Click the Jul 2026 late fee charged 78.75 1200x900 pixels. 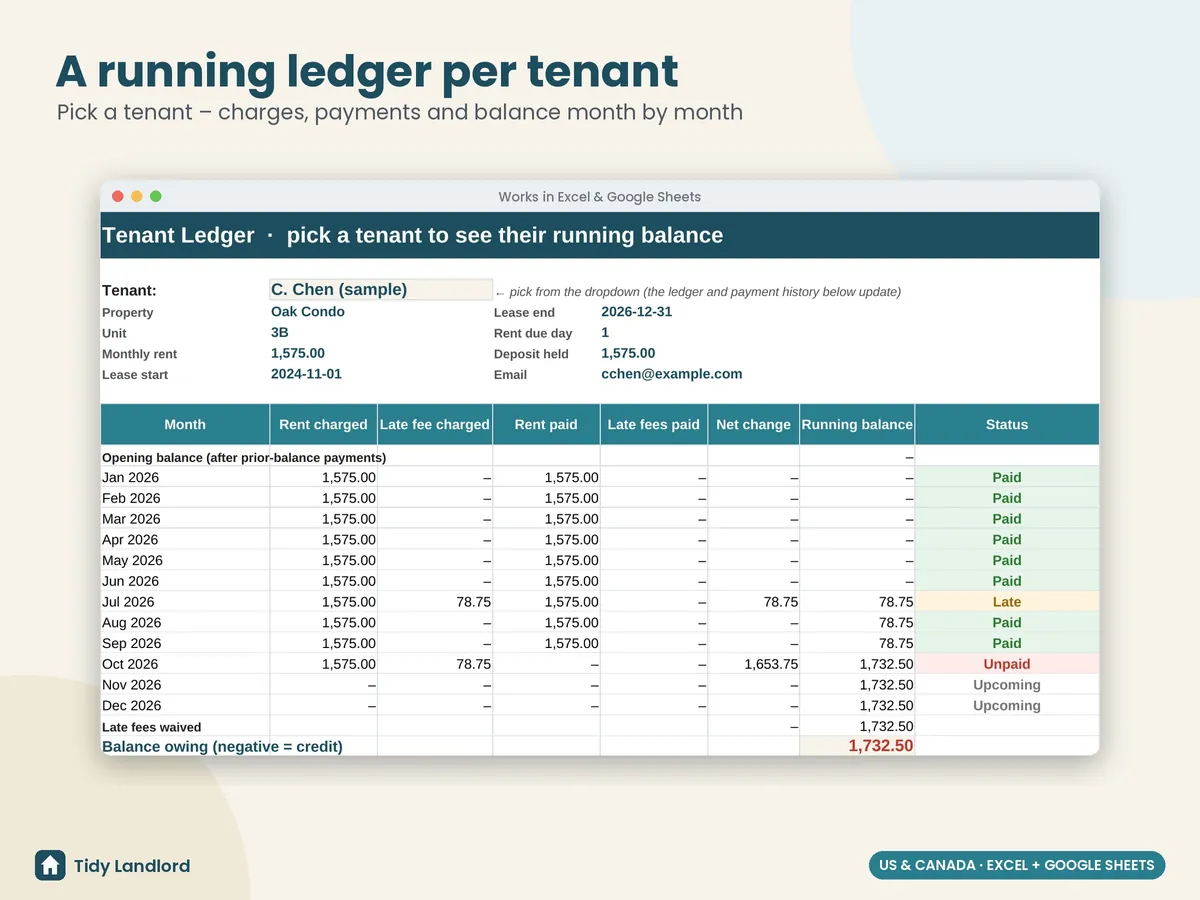pyautogui.click(x=473, y=603)
